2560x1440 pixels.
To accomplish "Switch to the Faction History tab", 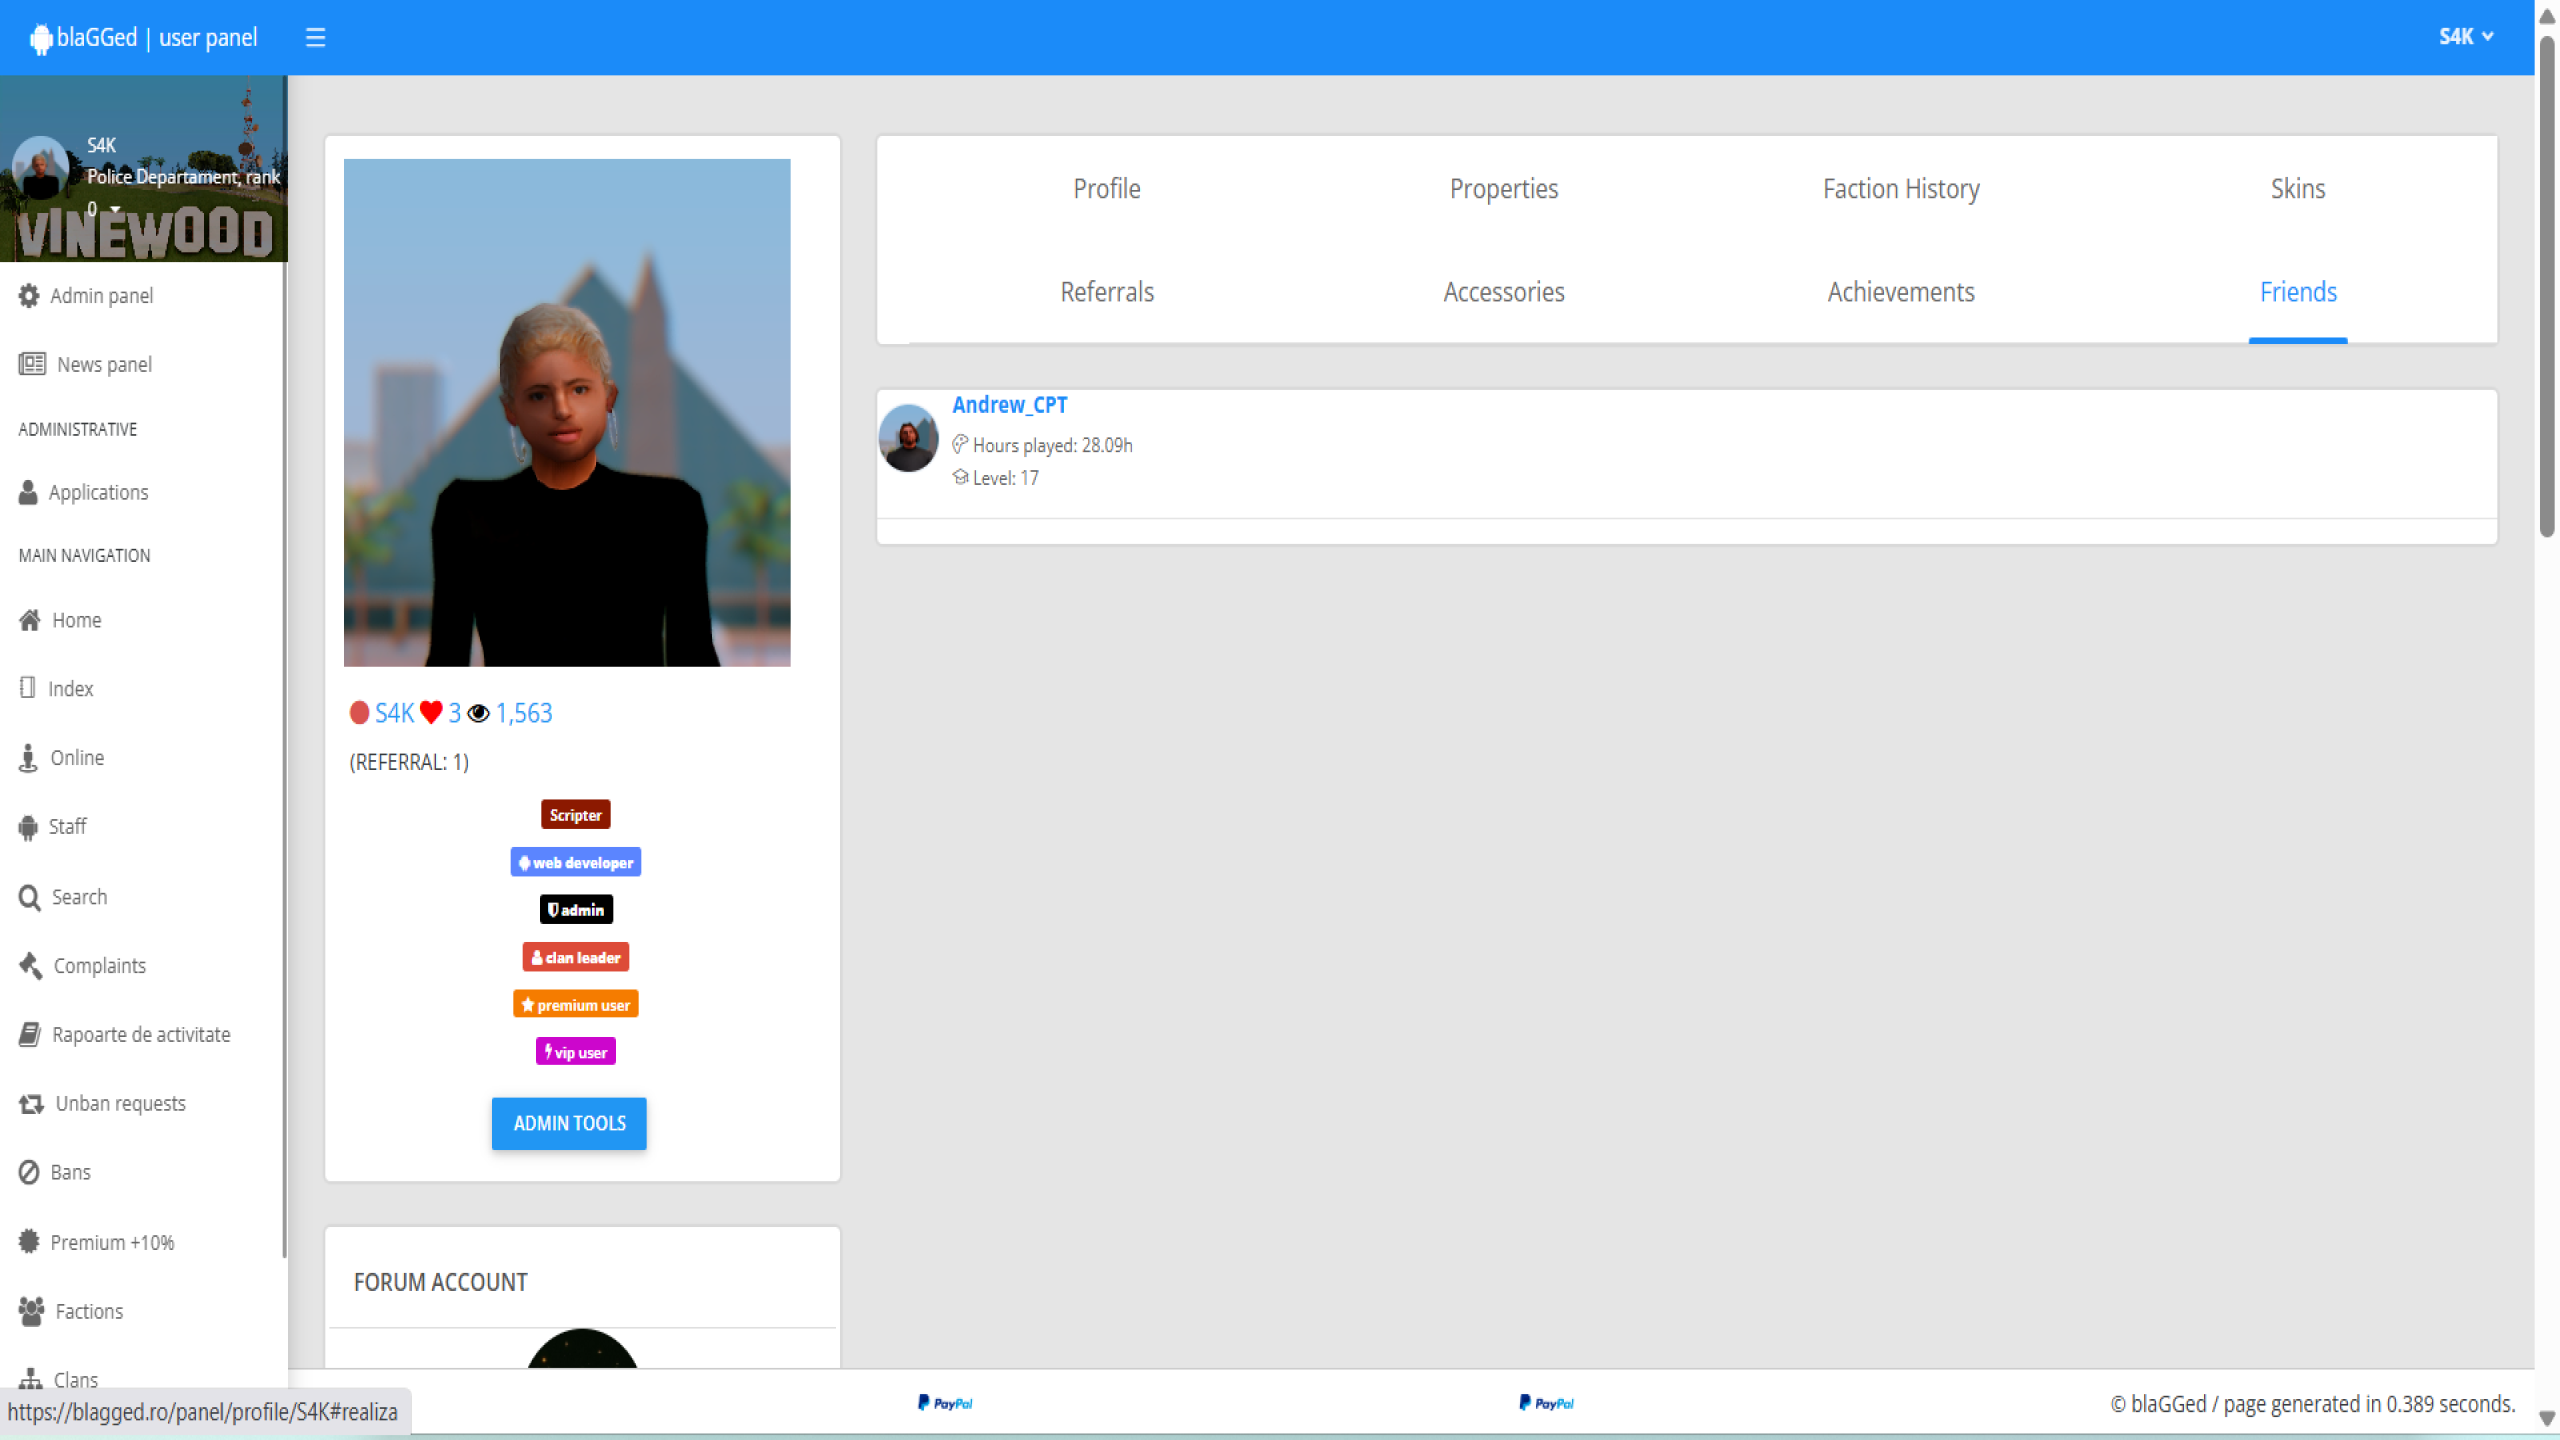I will [x=1900, y=189].
